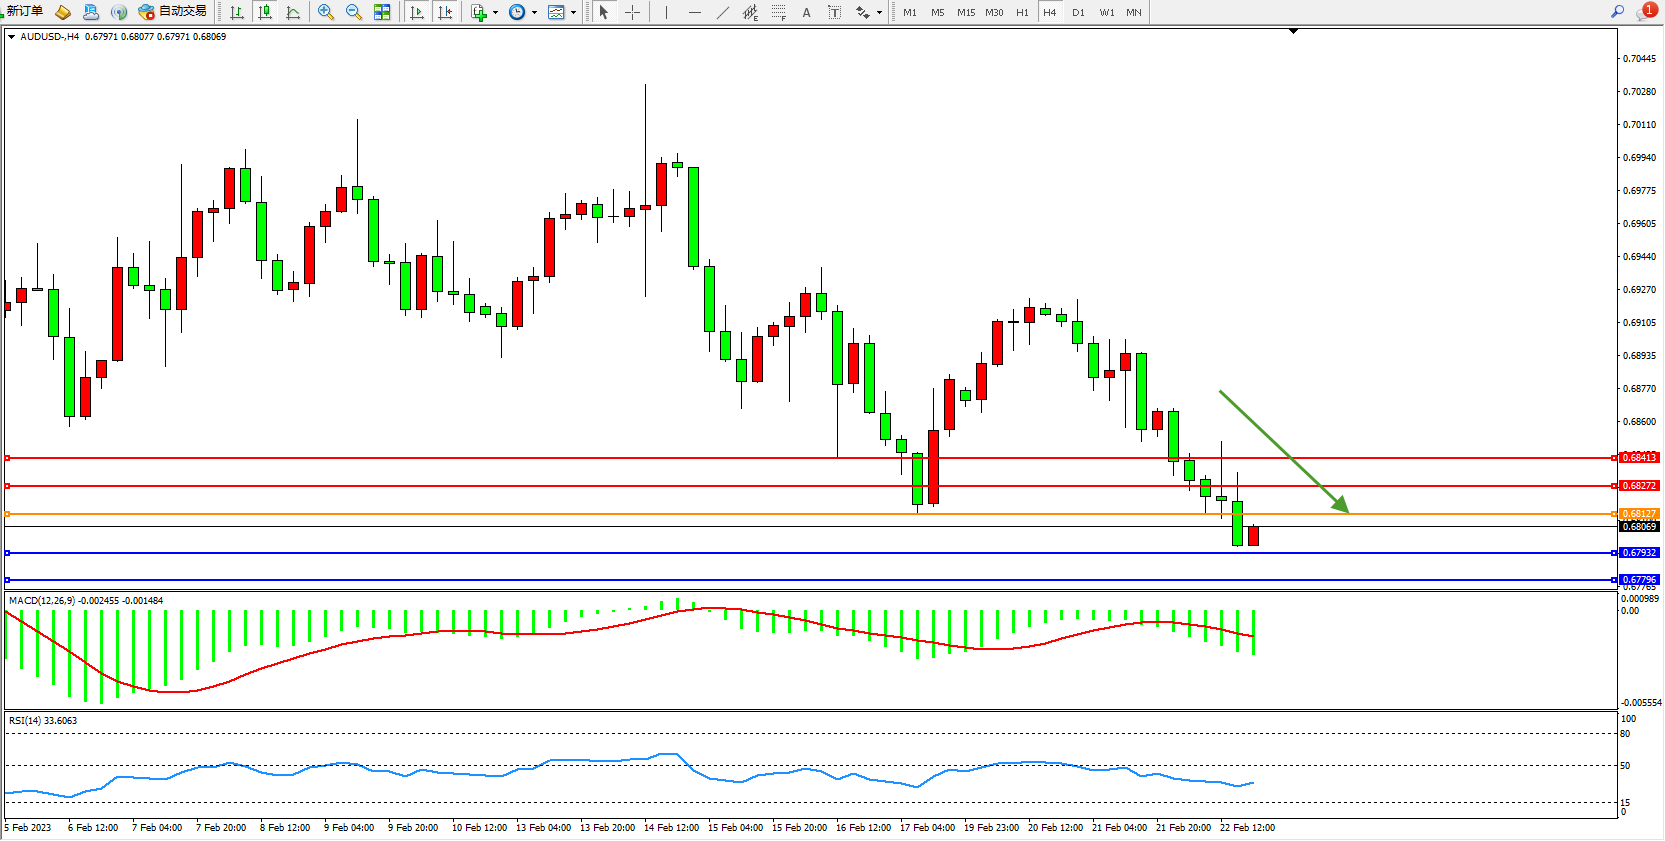Screen dimensions: 1665x841
Task: Pick the horizontal line drawing tool
Action: click(x=694, y=12)
